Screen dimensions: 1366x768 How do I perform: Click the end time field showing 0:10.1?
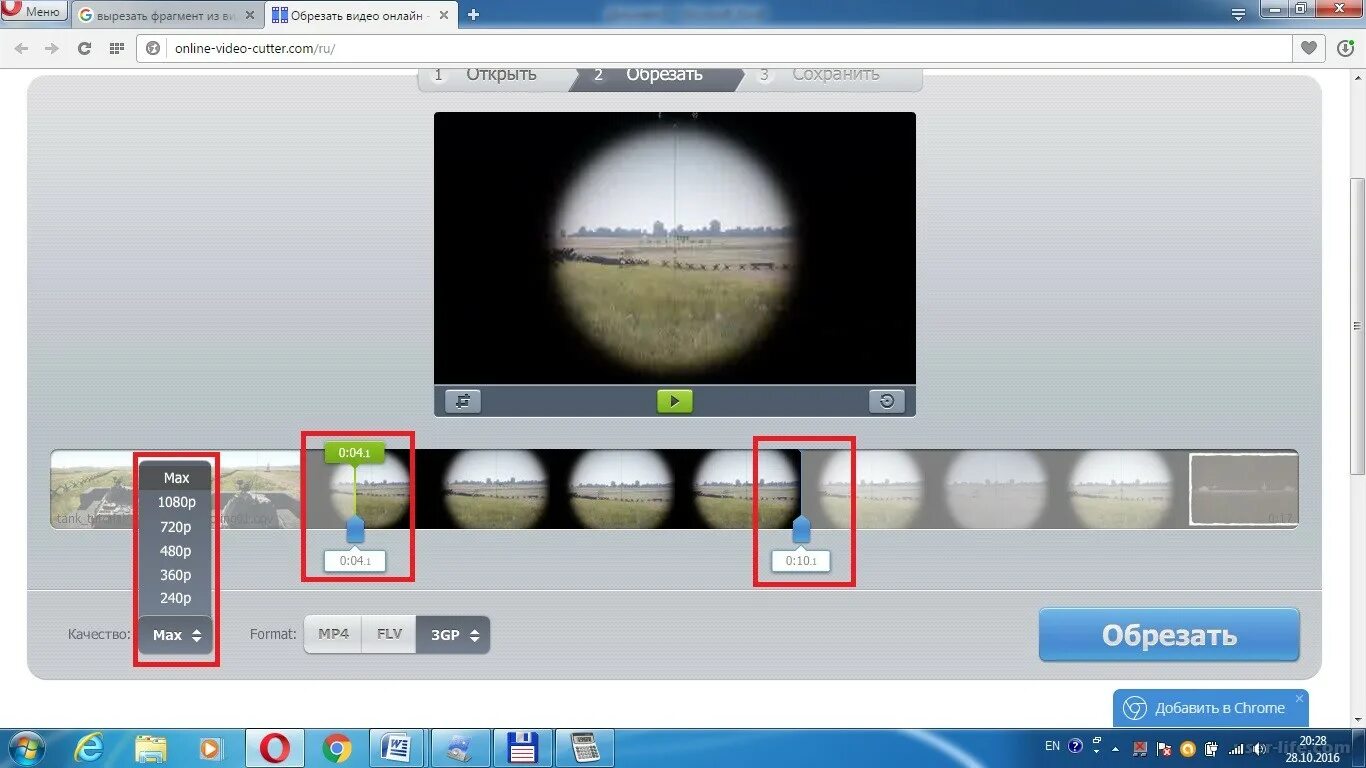click(x=801, y=561)
